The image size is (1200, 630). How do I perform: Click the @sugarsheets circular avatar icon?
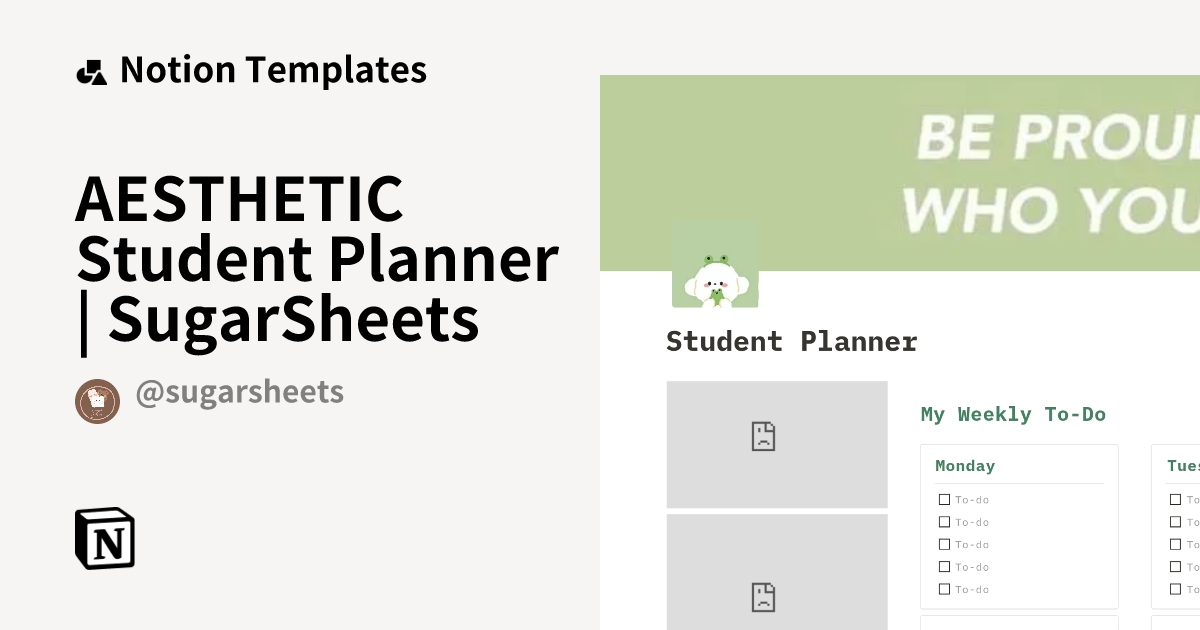(x=97, y=401)
